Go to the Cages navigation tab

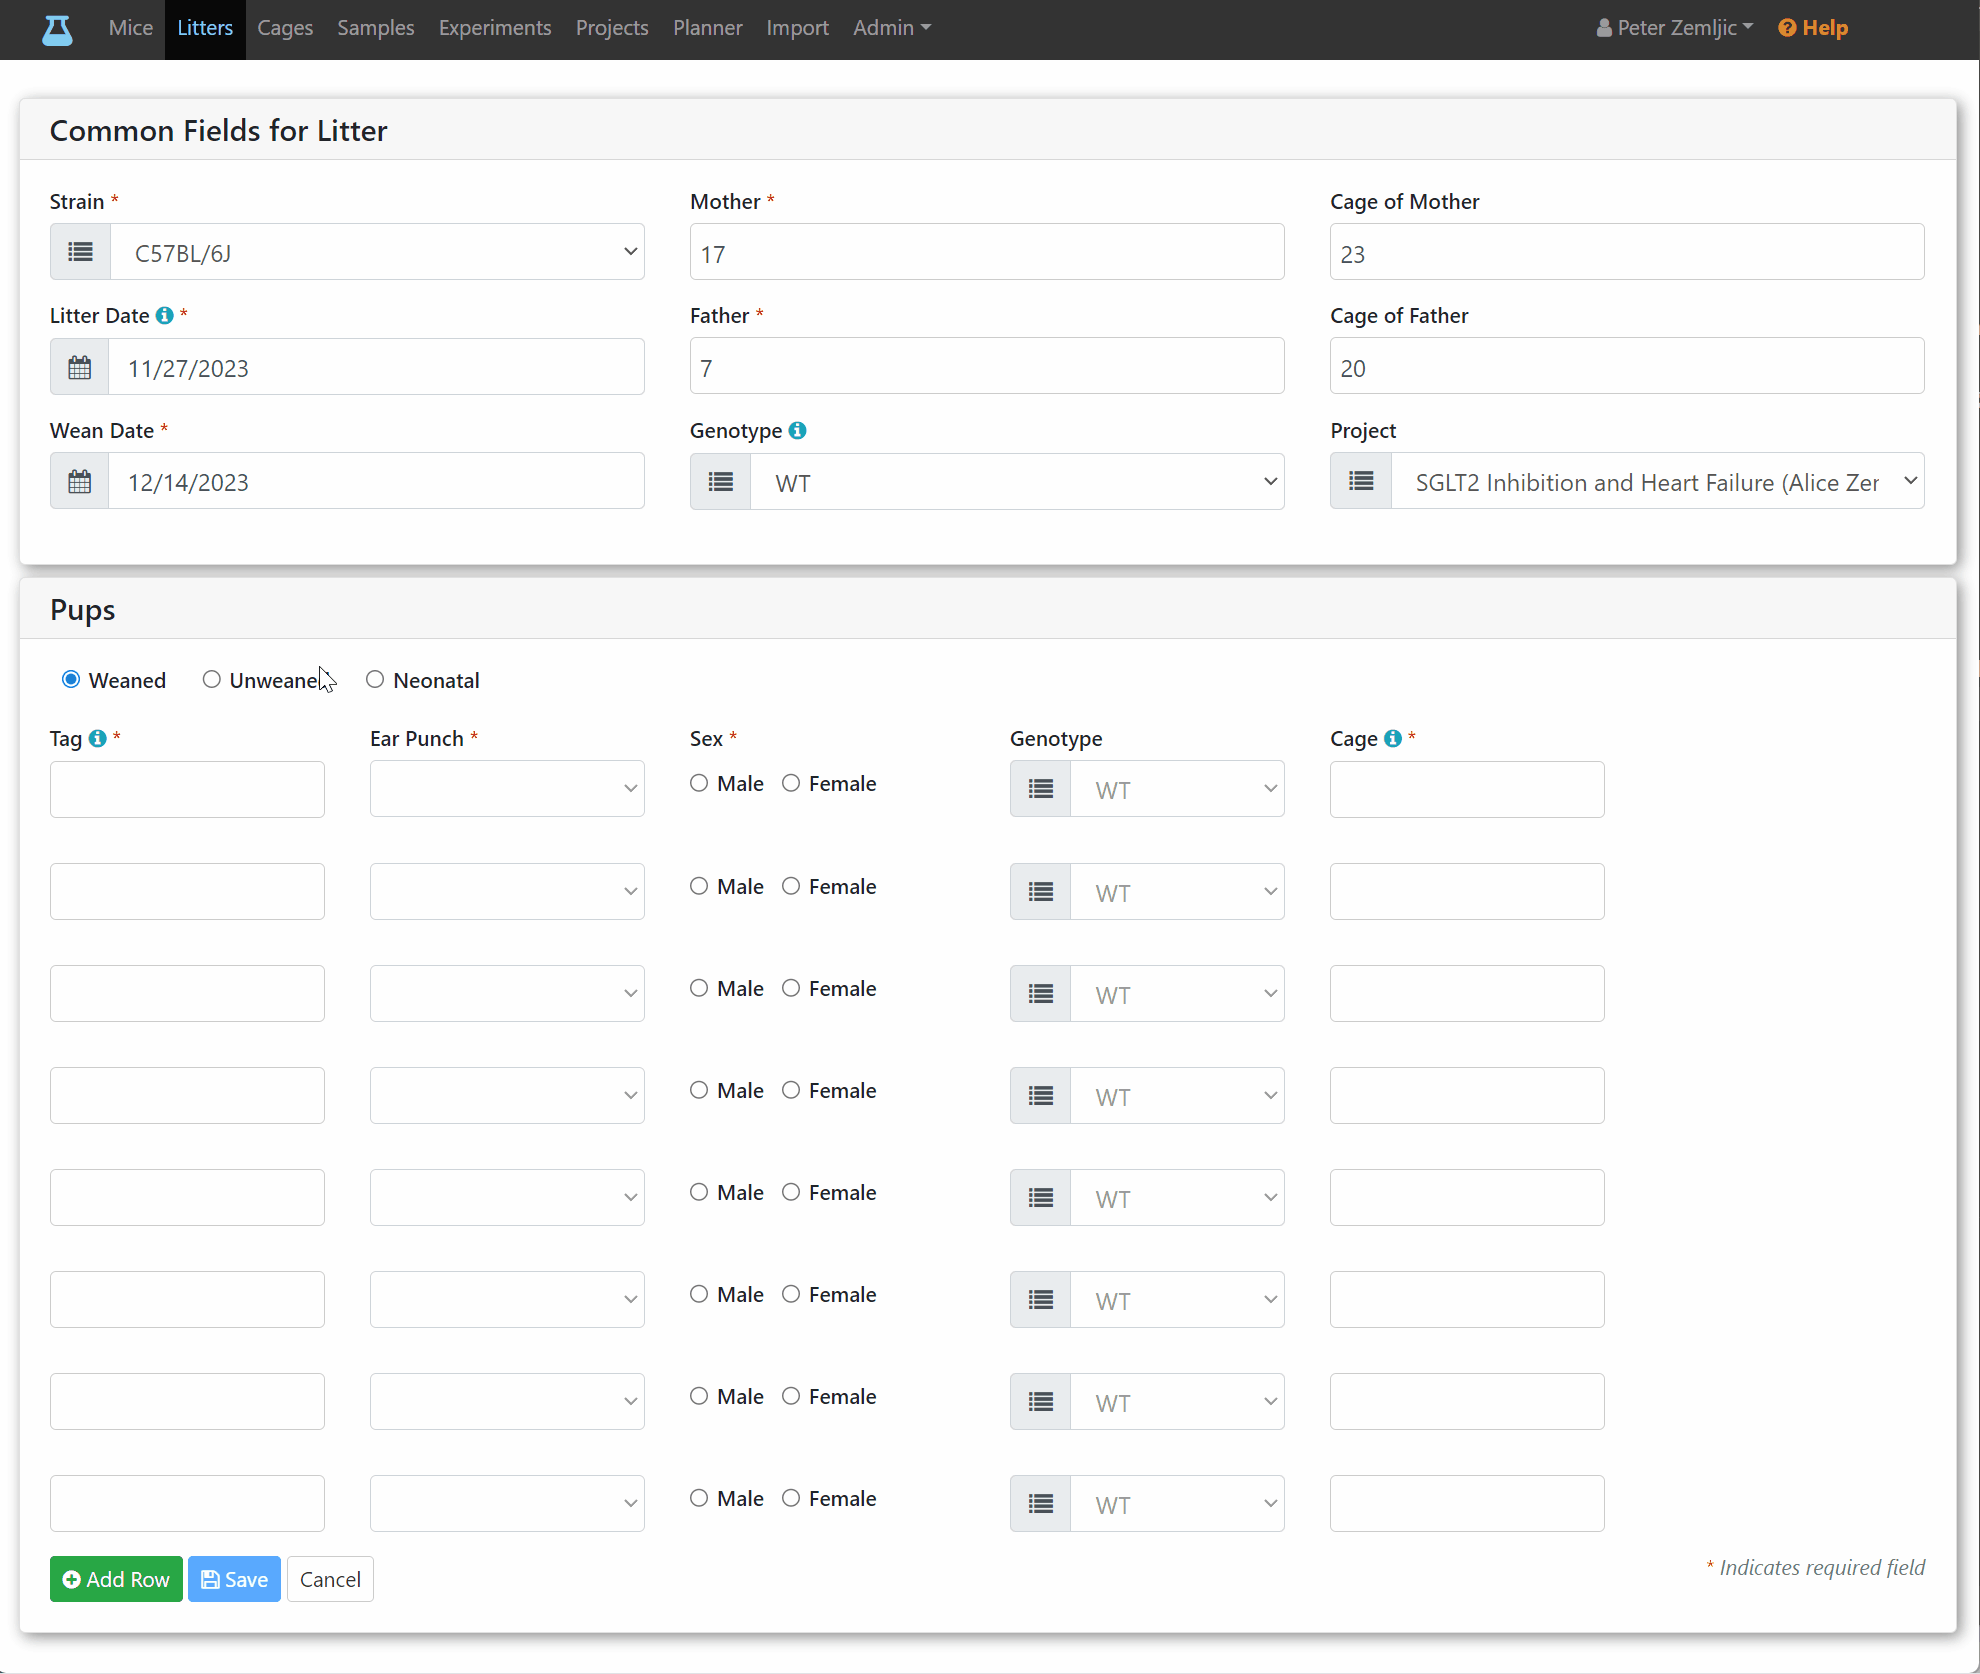pyautogui.click(x=285, y=28)
